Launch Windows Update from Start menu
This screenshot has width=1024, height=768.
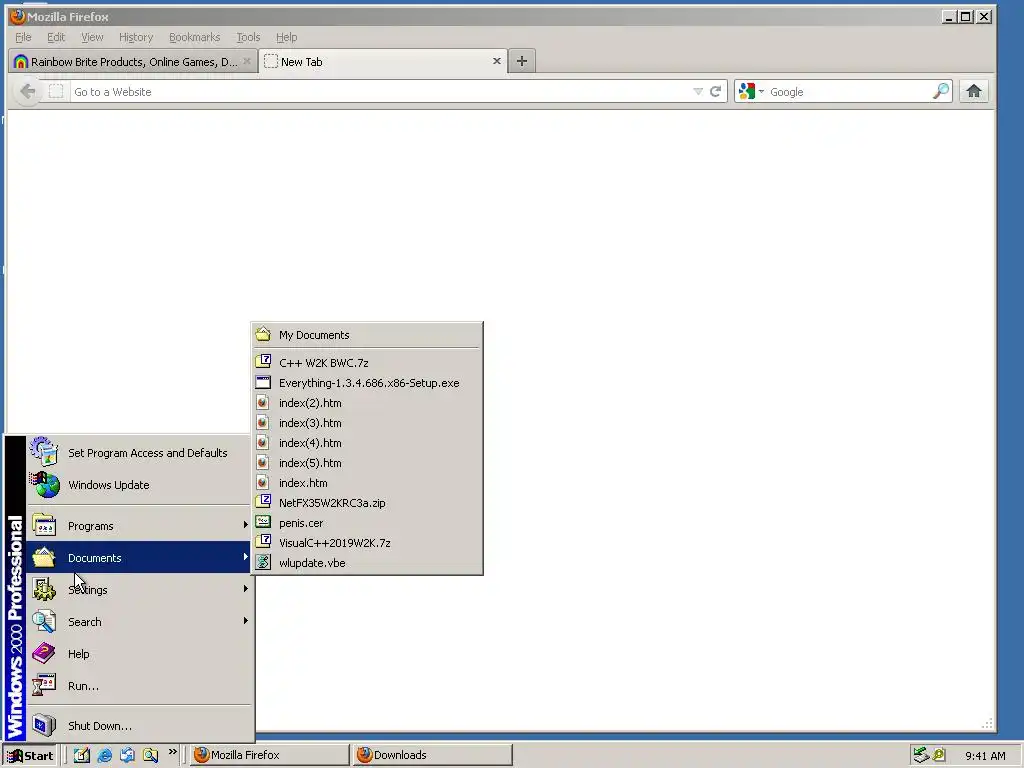pos(138,485)
